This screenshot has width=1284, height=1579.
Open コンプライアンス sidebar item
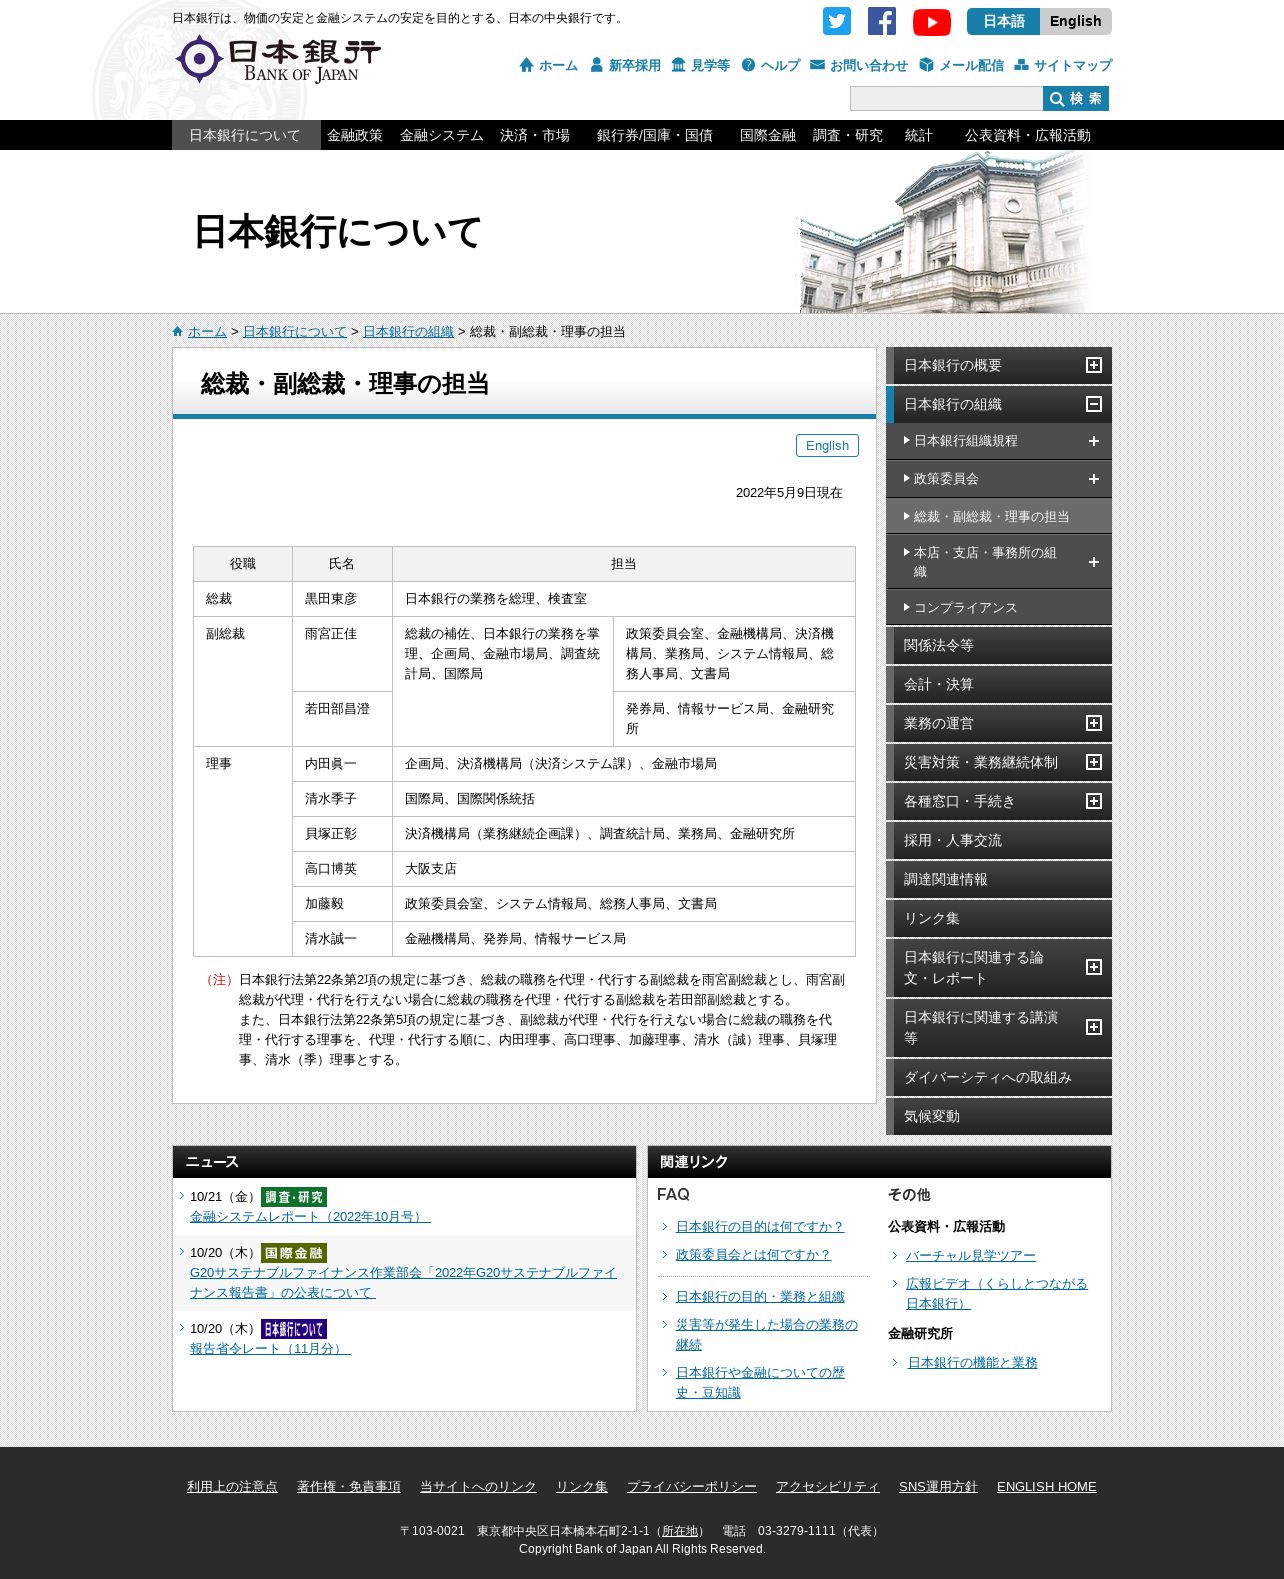click(999, 607)
